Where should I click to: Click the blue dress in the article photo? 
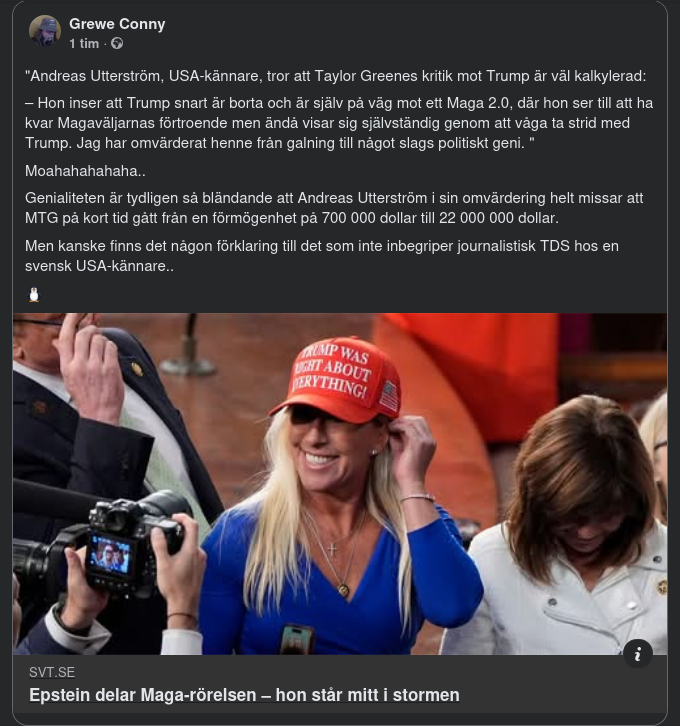[340, 583]
